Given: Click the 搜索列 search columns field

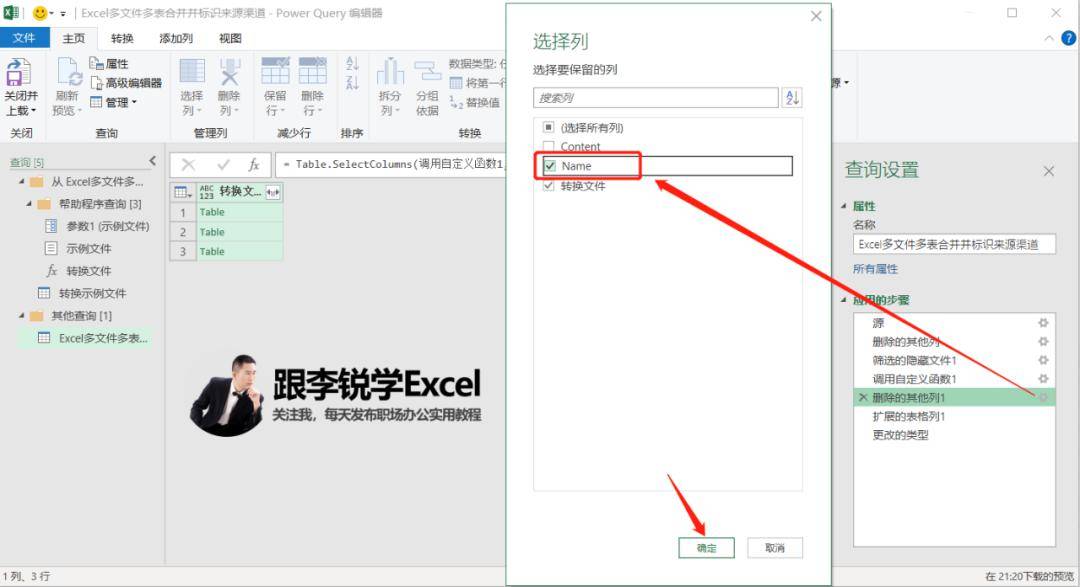Looking at the screenshot, I should coord(656,98).
